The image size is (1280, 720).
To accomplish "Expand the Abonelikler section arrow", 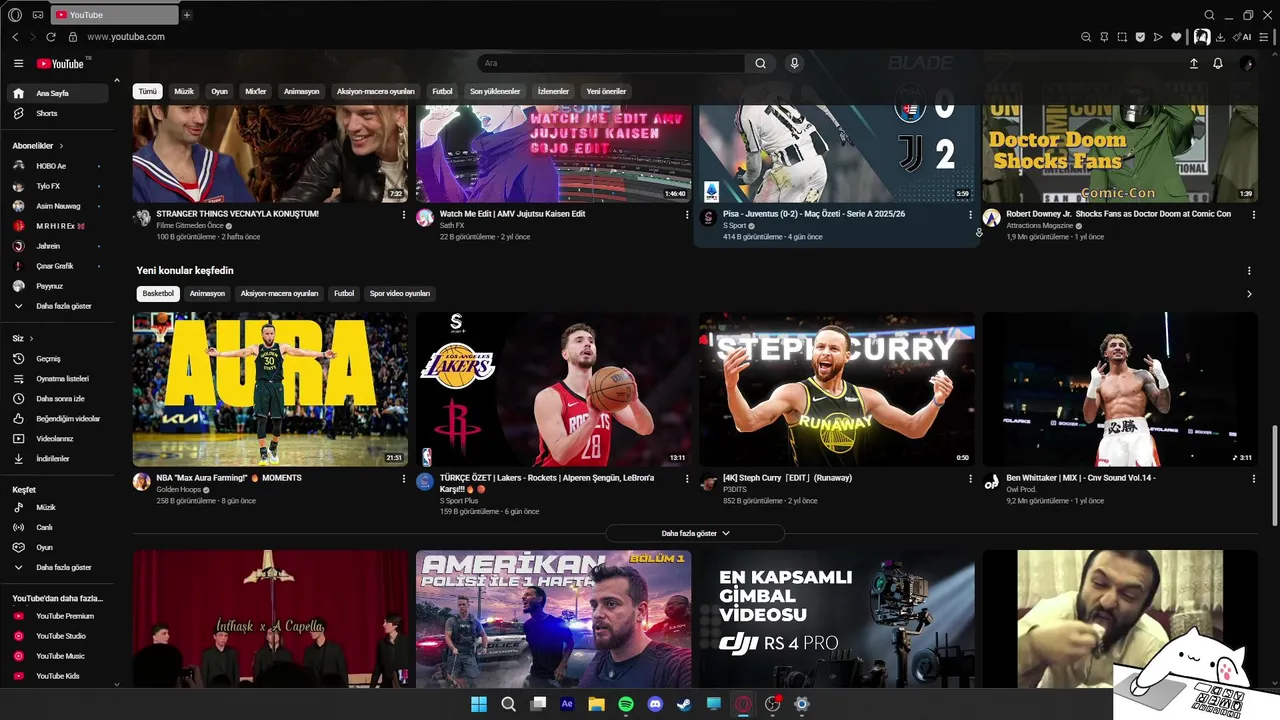I will click(x=61, y=146).
